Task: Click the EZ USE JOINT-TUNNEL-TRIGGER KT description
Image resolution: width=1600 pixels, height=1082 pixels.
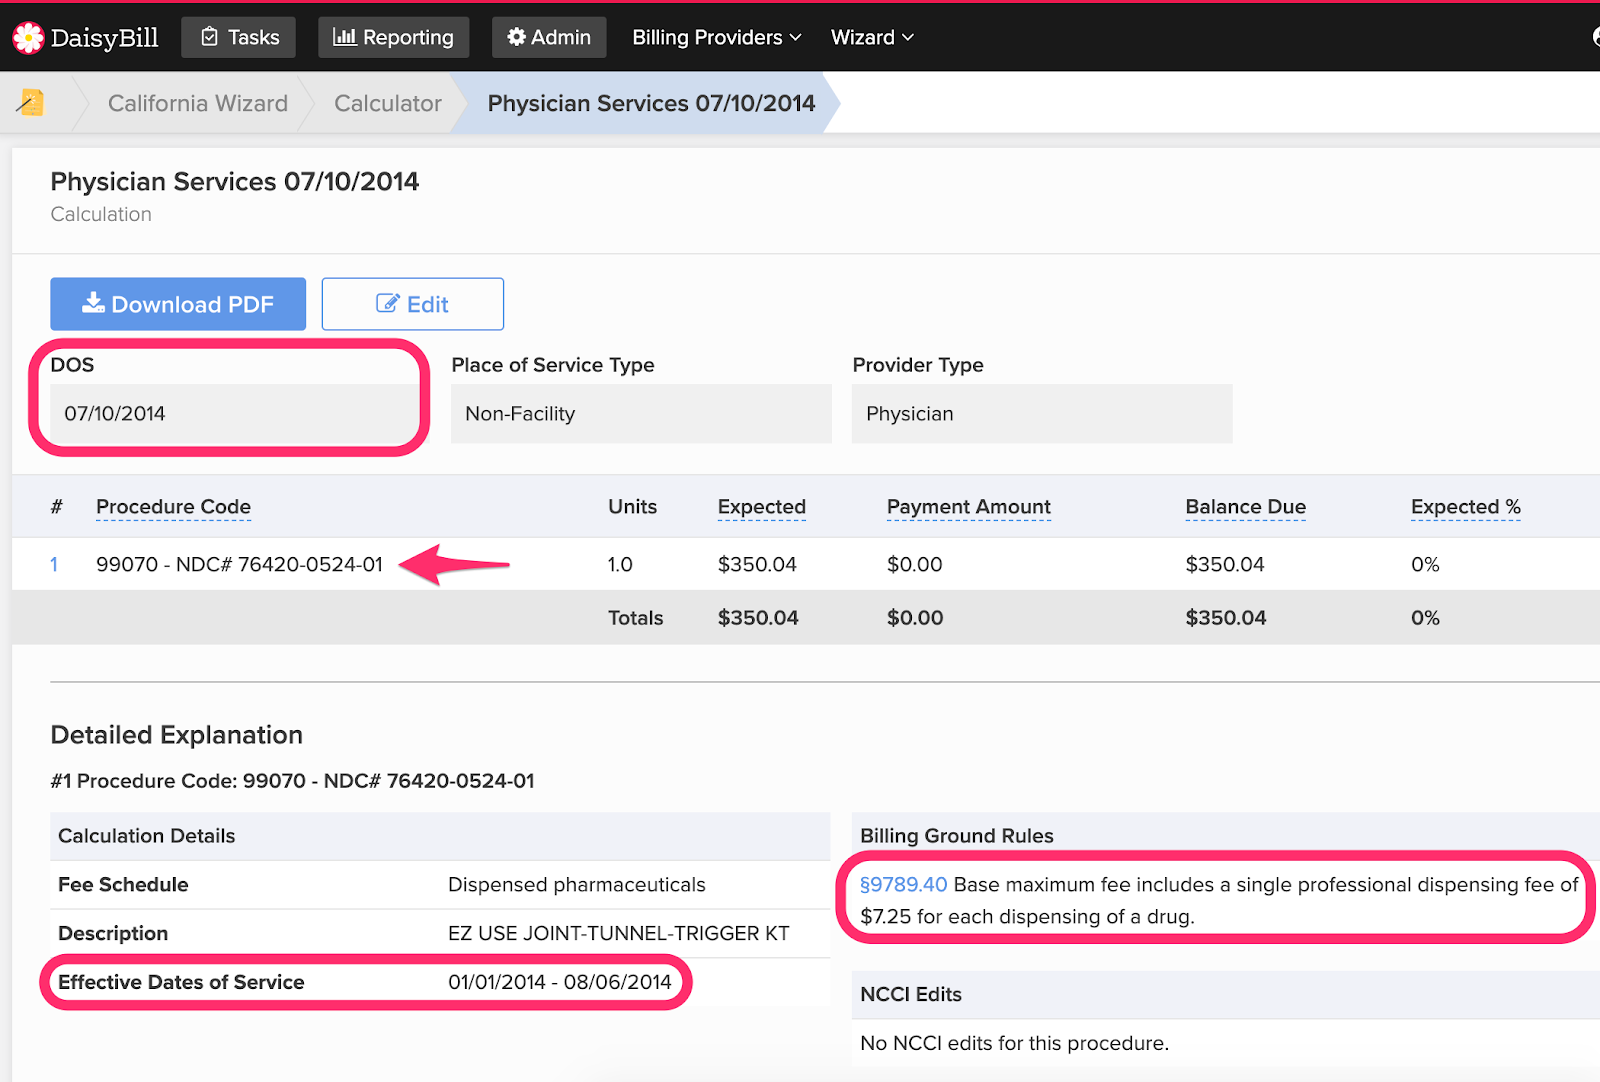Action: point(618,933)
